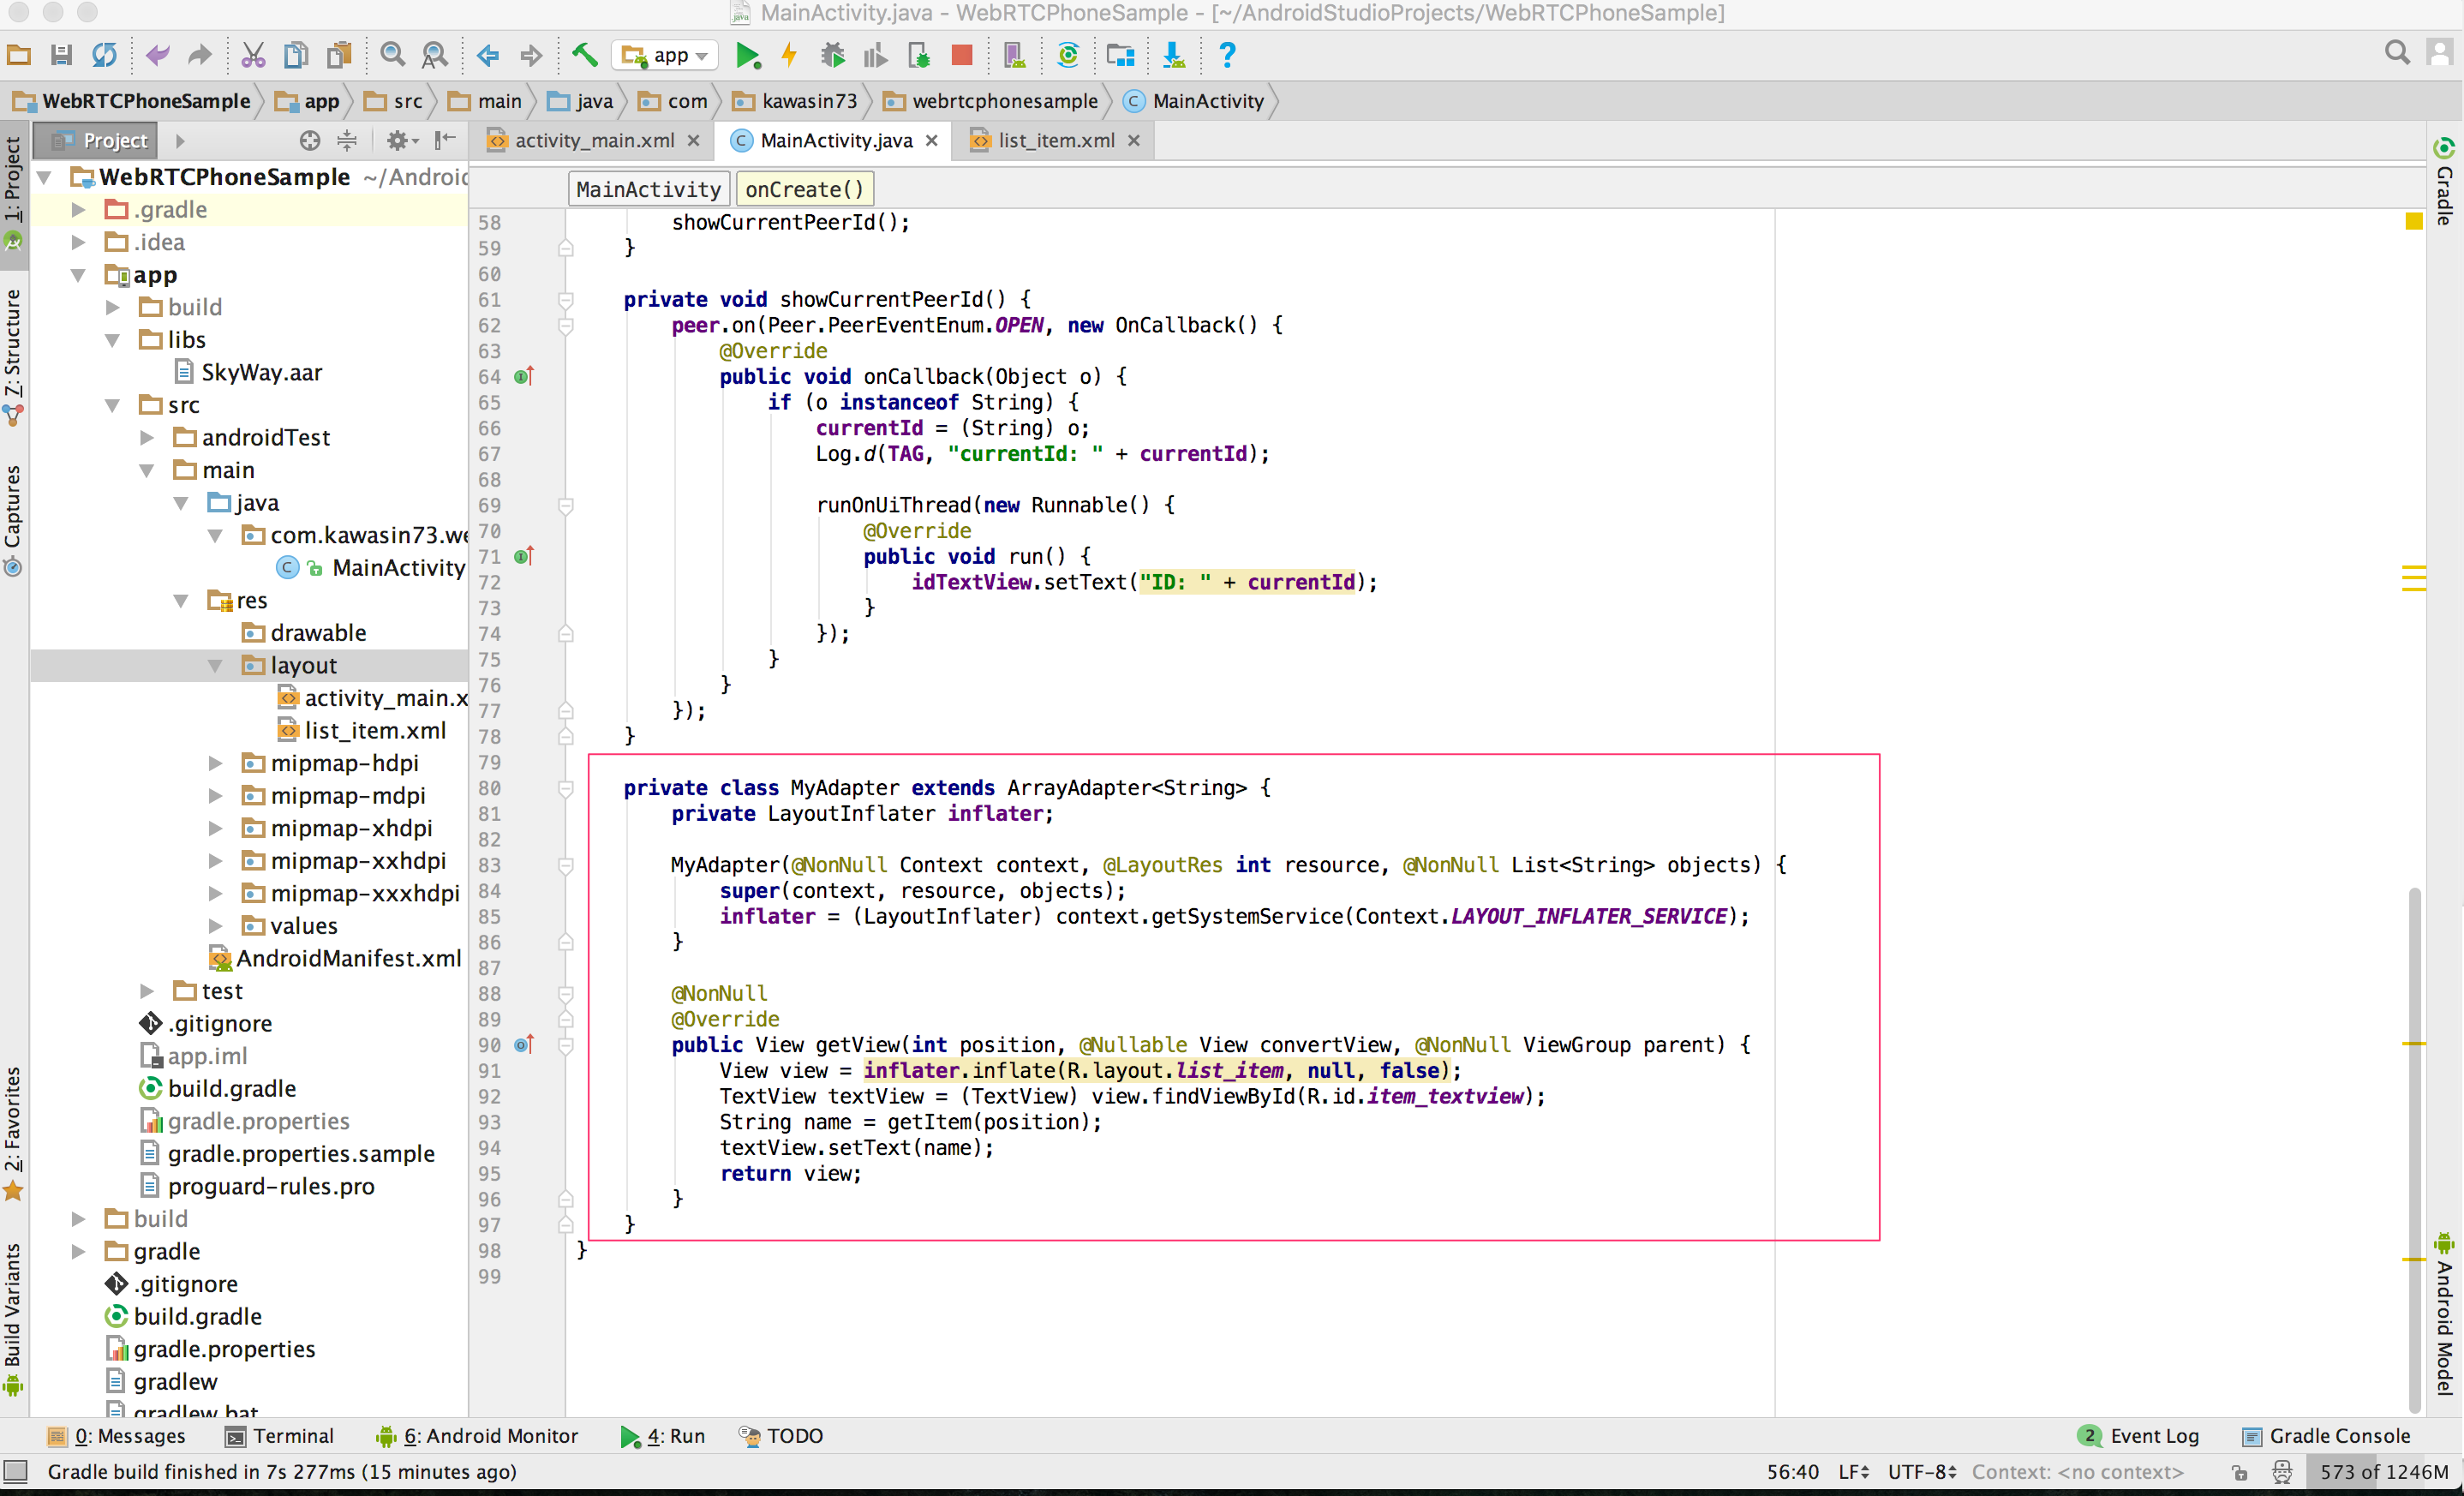Collapse the layout folder in the tree

pos(216,665)
